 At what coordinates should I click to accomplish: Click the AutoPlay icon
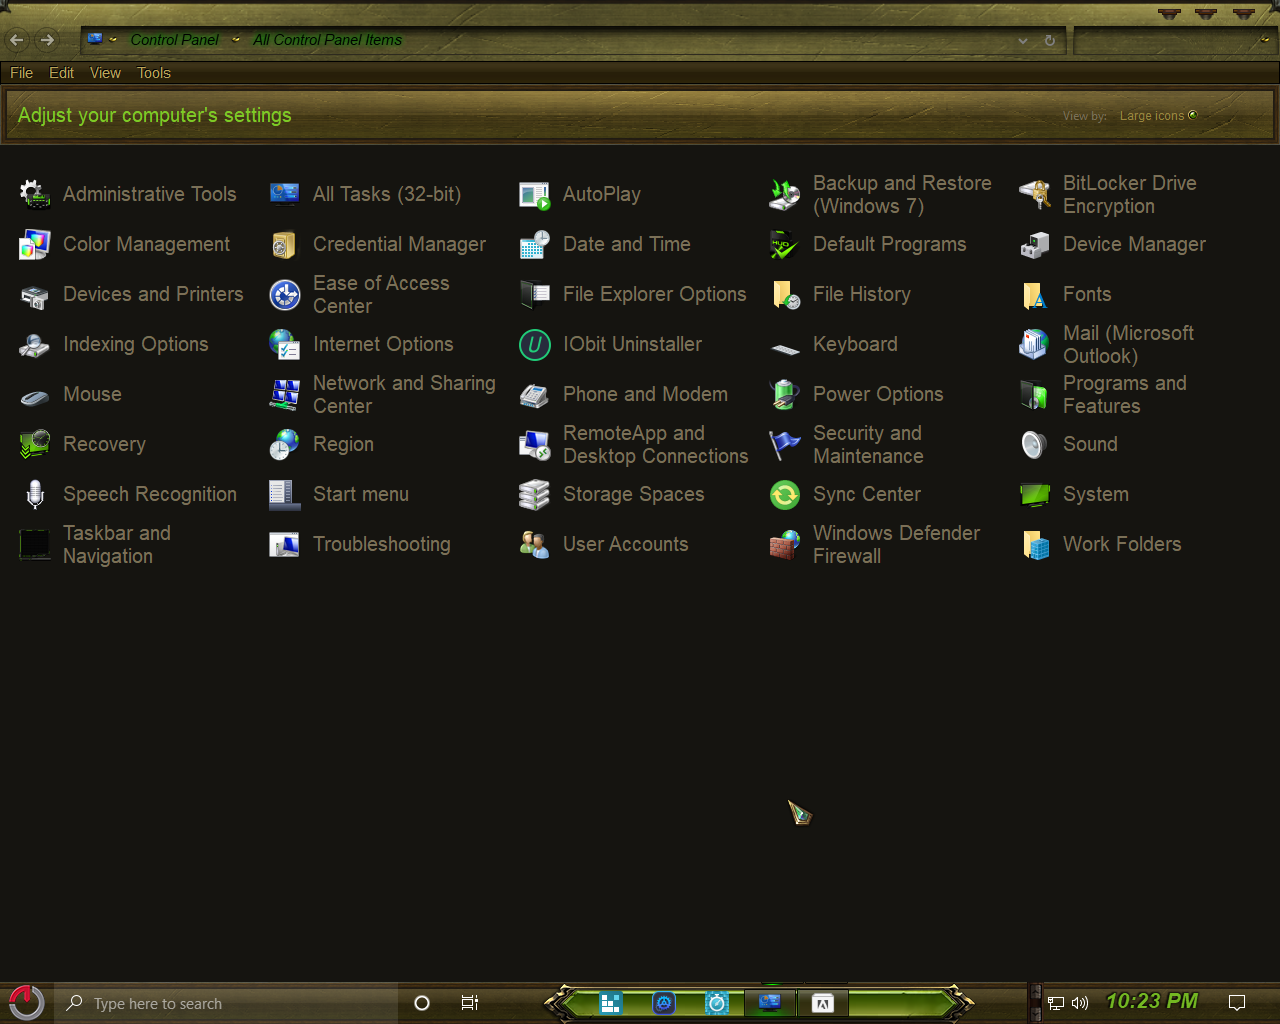click(x=535, y=194)
